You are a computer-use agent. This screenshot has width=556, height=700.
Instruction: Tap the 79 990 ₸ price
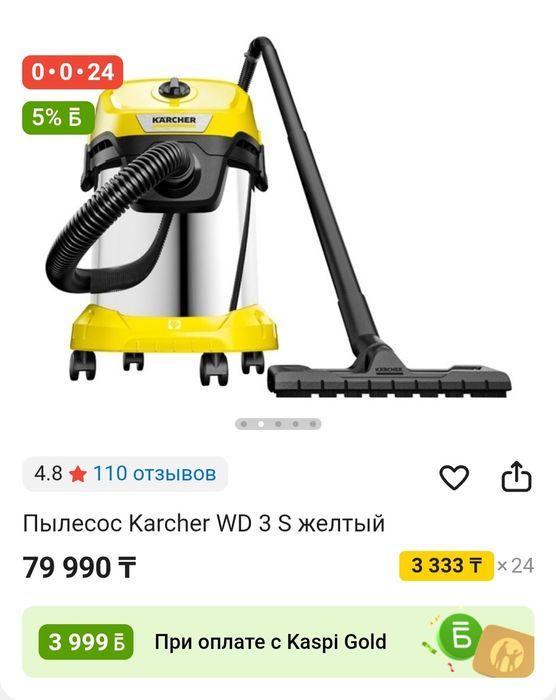(x=79, y=567)
